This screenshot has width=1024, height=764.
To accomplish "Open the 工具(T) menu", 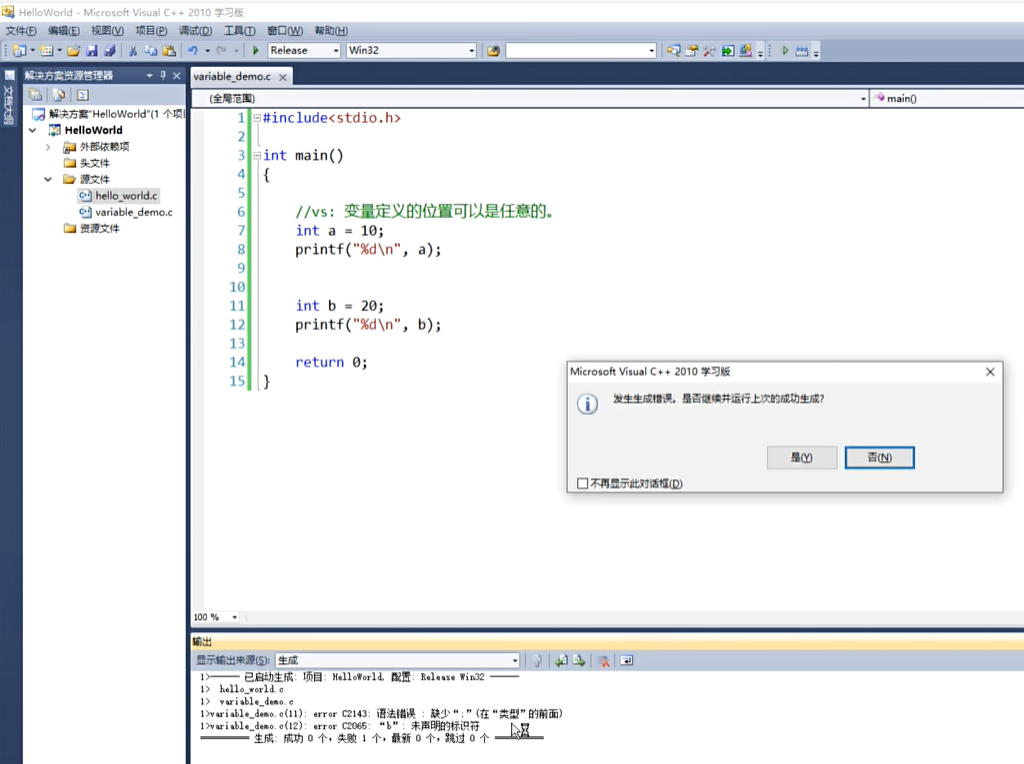I will (240, 31).
